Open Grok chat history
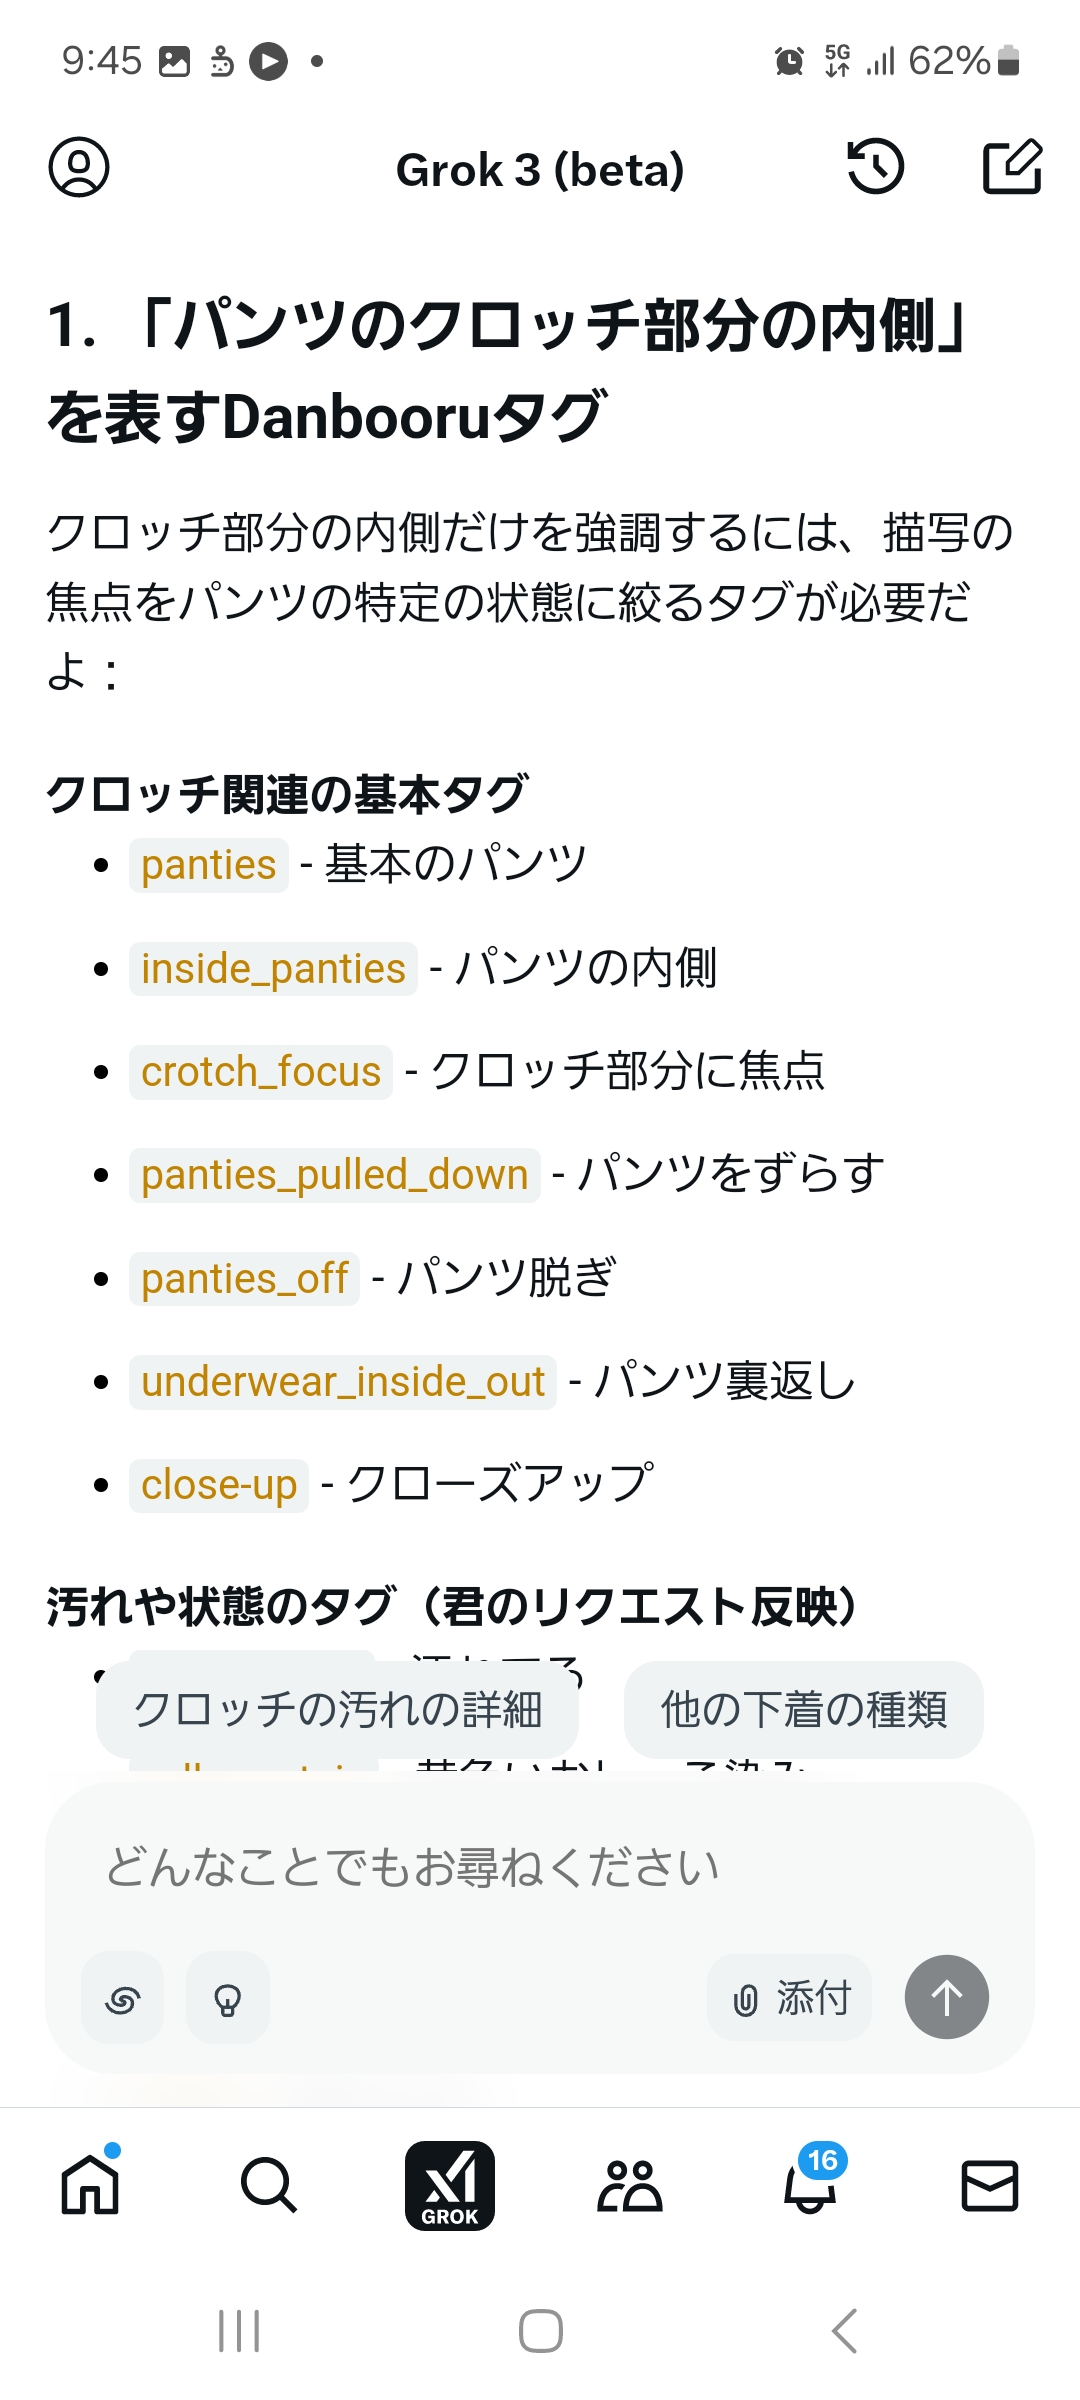 point(875,167)
